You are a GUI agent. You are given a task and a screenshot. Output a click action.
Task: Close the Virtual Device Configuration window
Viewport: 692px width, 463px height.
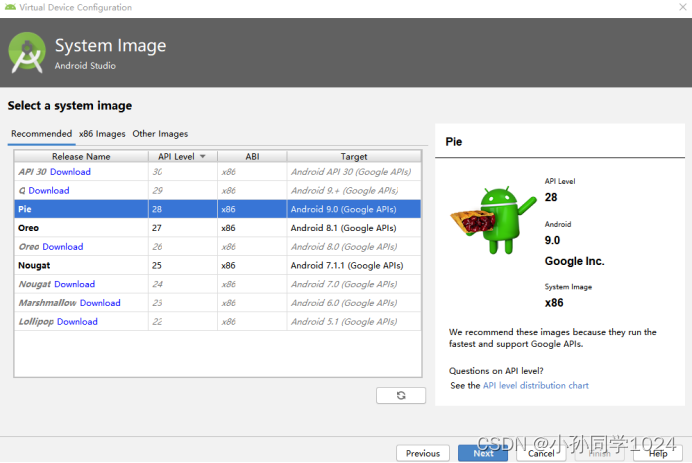[682, 7]
